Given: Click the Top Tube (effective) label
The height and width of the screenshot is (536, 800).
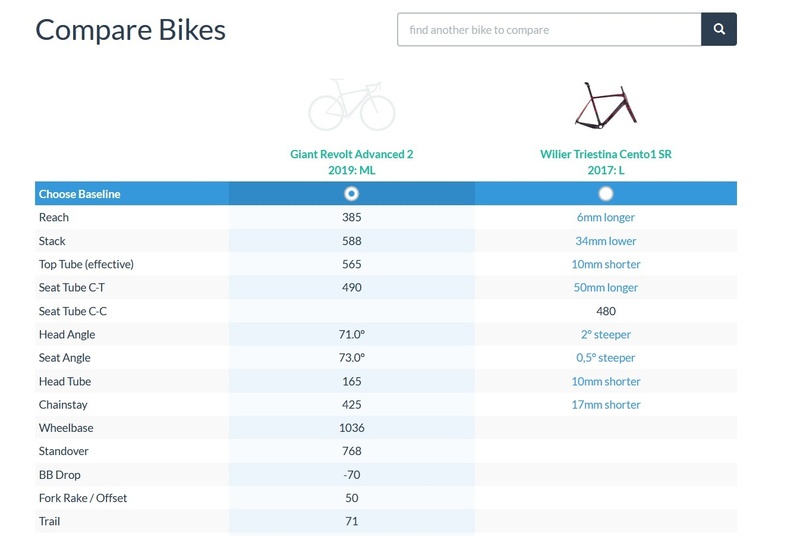Looking at the screenshot, I should pos(86,264).
